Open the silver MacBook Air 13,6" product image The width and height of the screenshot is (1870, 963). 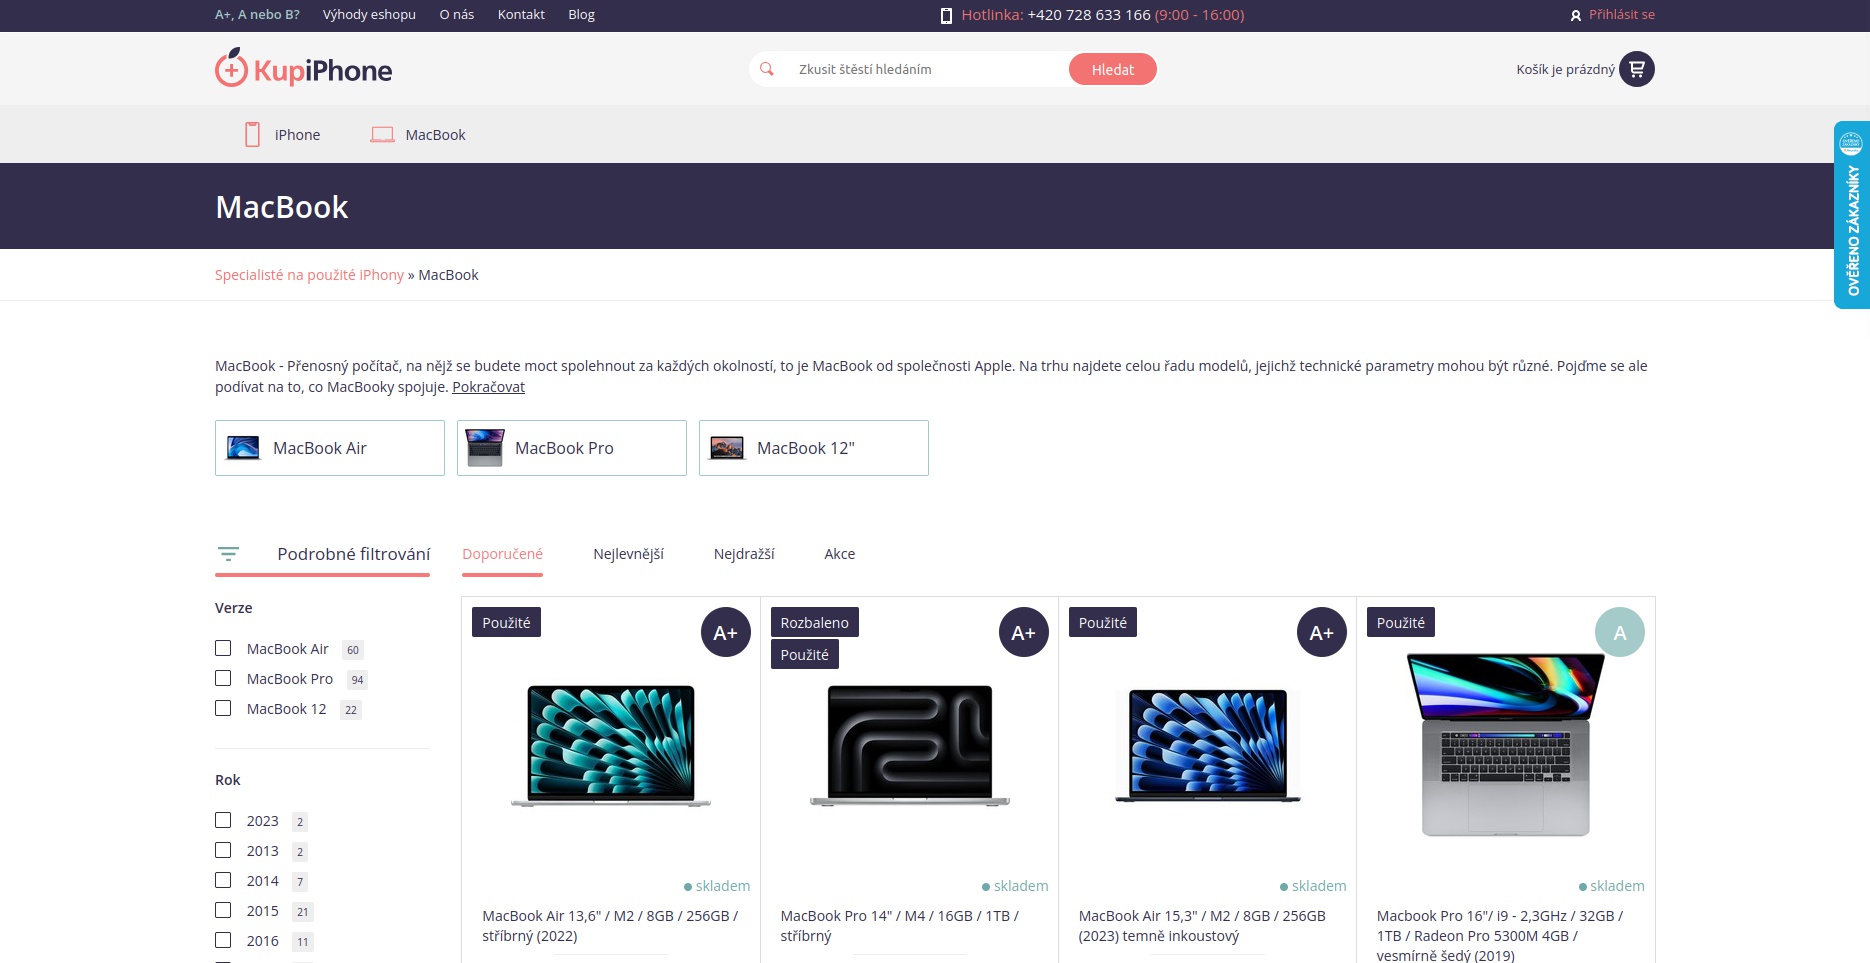[611, 746]
